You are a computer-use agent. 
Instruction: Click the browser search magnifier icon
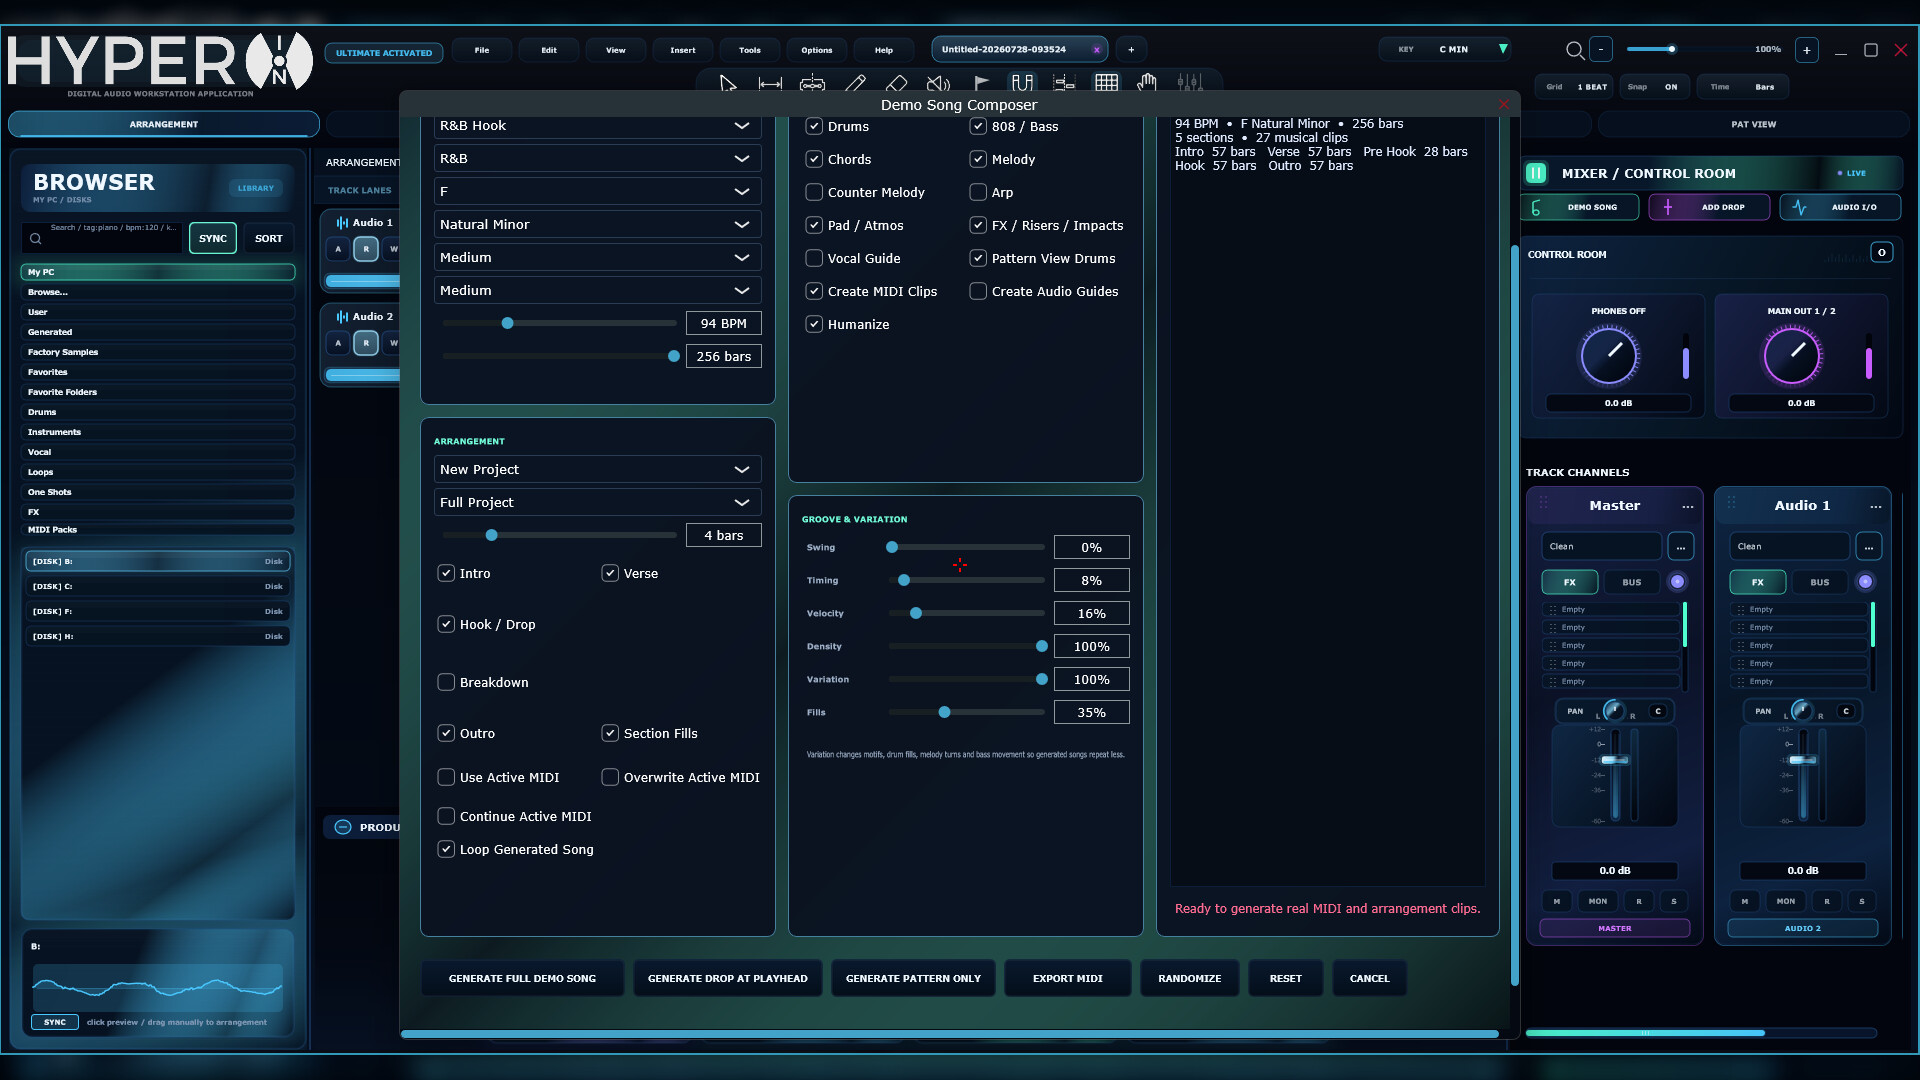35,239
